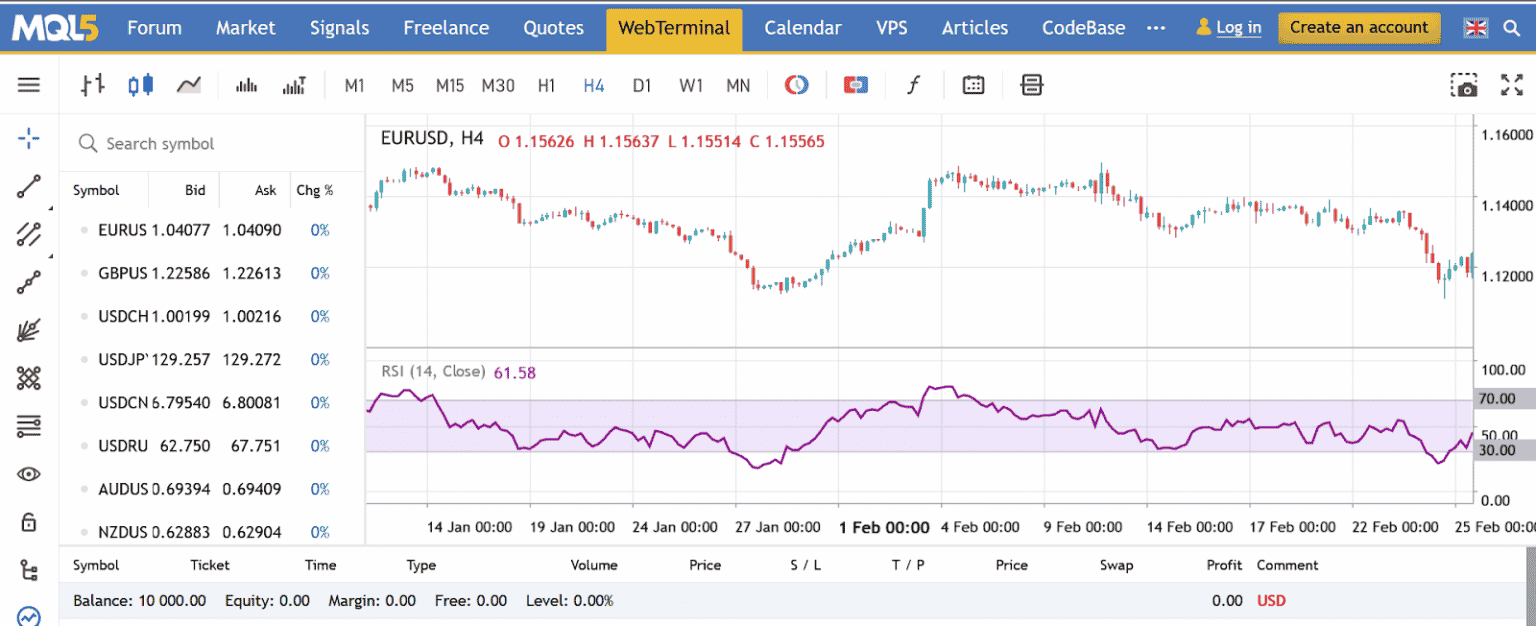
Task: Open the indicators function icon
Action: pos(912,85)
